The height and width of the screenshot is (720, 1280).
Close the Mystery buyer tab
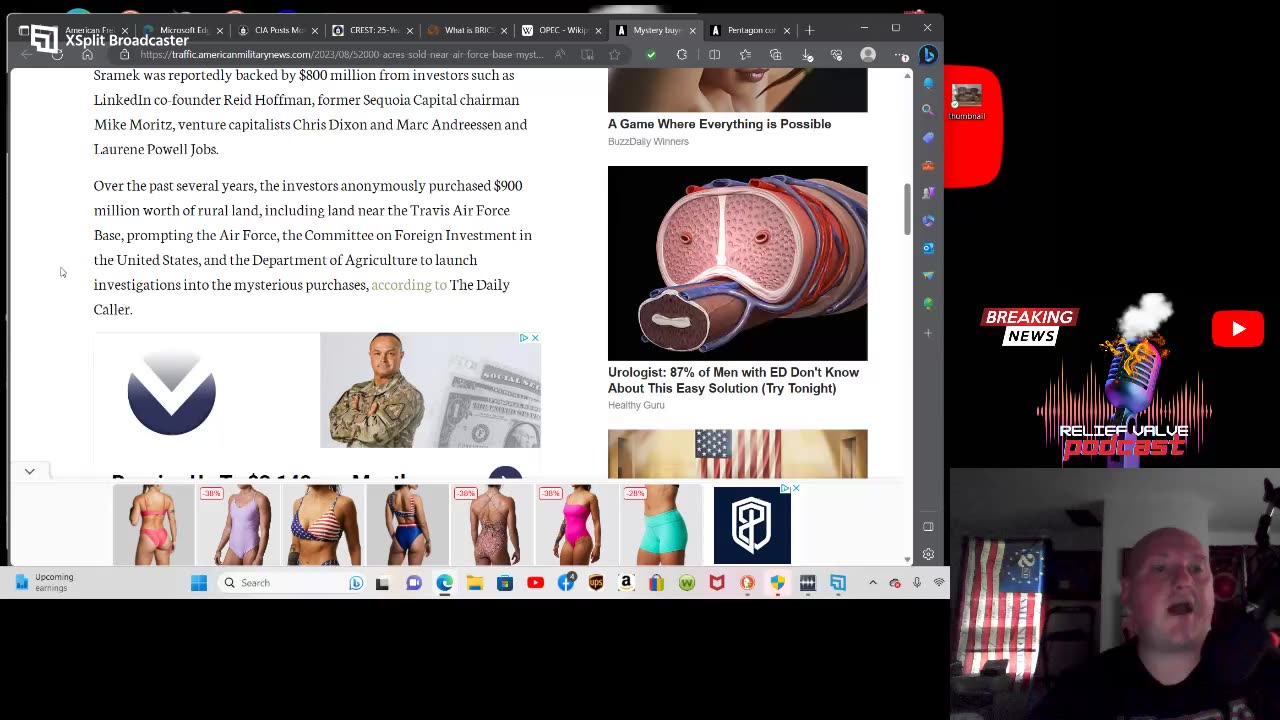692,30
